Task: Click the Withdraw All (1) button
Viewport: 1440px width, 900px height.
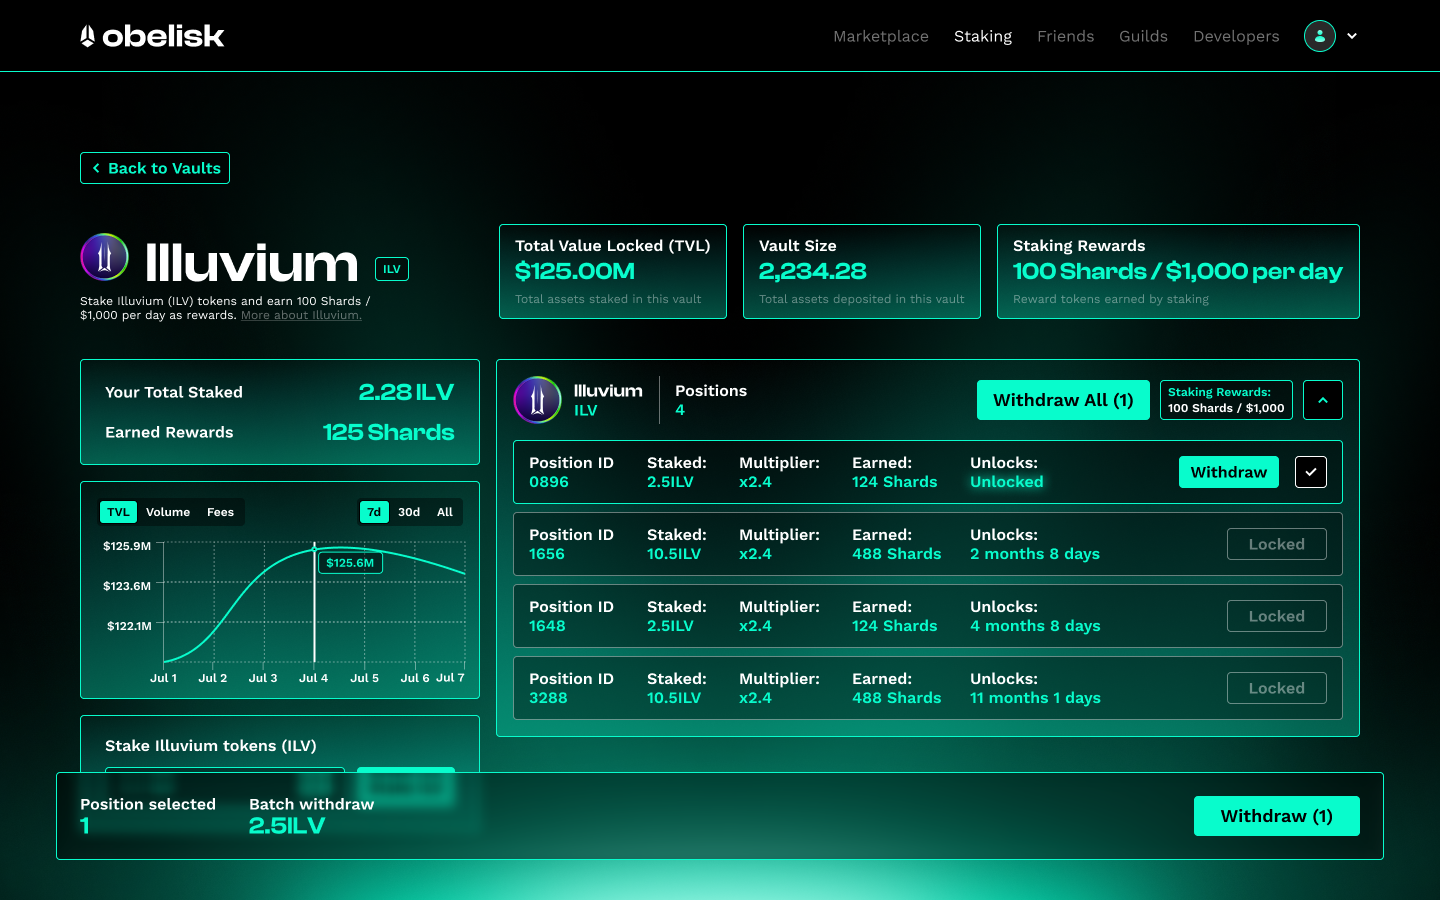Action: 1063,399
